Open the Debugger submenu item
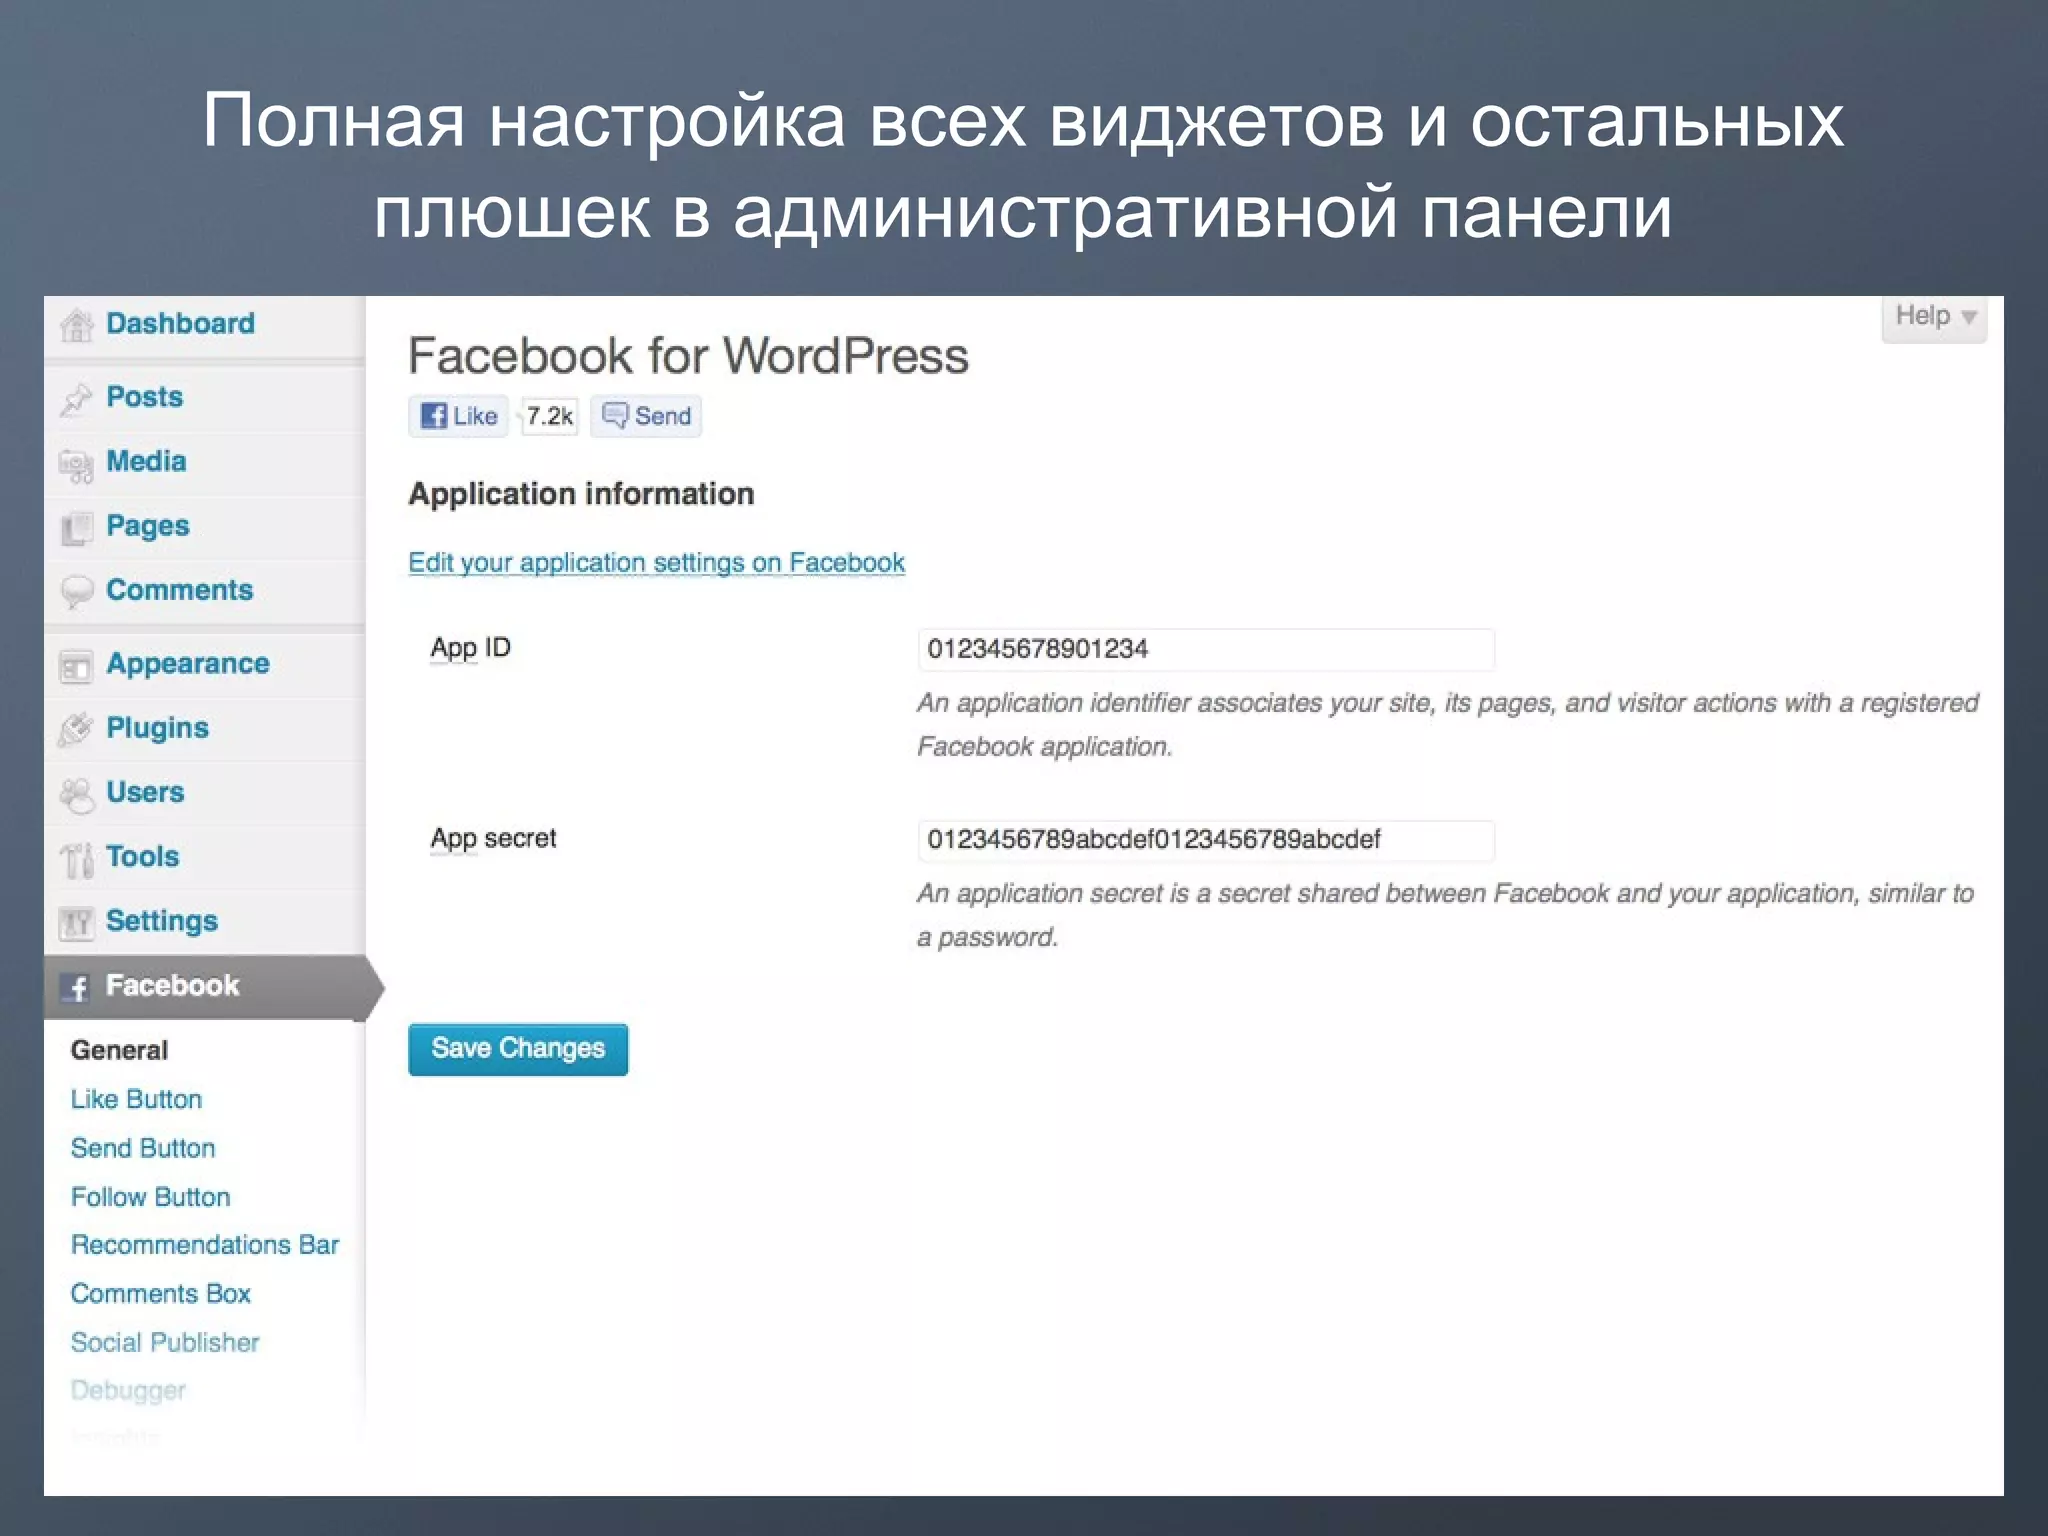The height and width of the screenshot is (1536, 2048). pyautogui.click(x=128, y=1391)
